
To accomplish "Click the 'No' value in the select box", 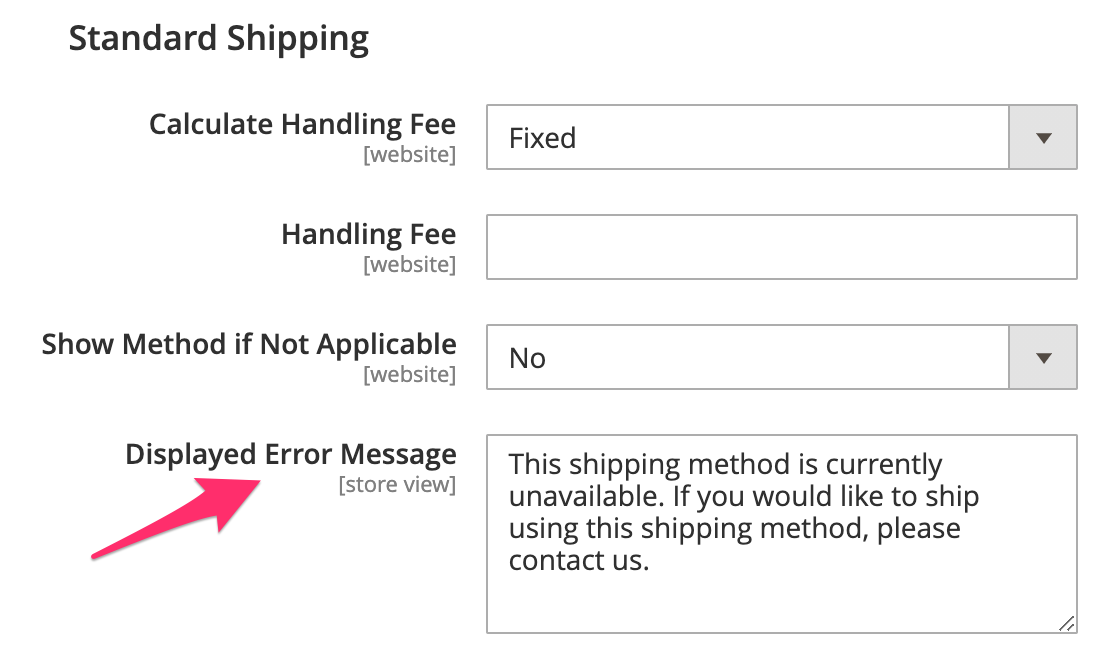I will pos(528,358).
